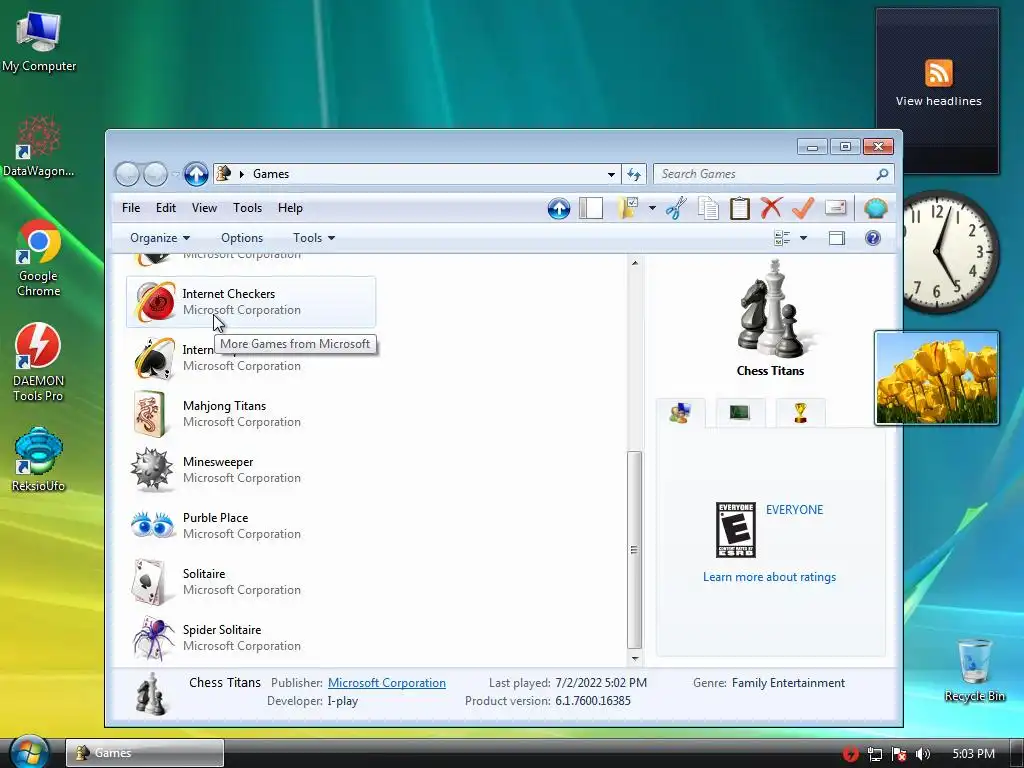1024x768 pixels.
Task: Click the Forward navigation button
Action: (155, 174)
